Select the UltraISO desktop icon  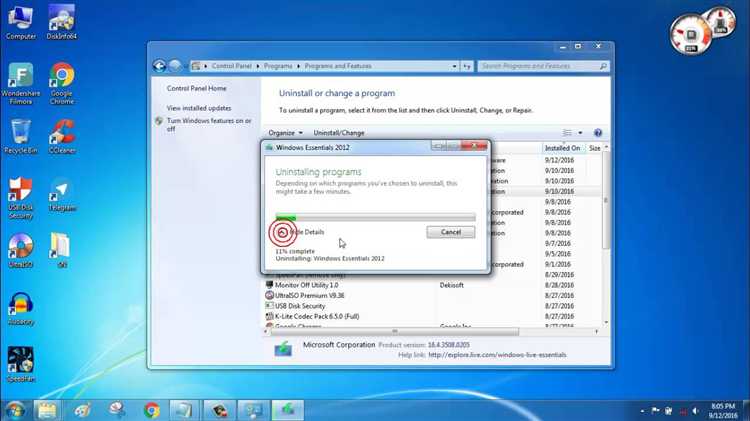(x=21, y=251)
